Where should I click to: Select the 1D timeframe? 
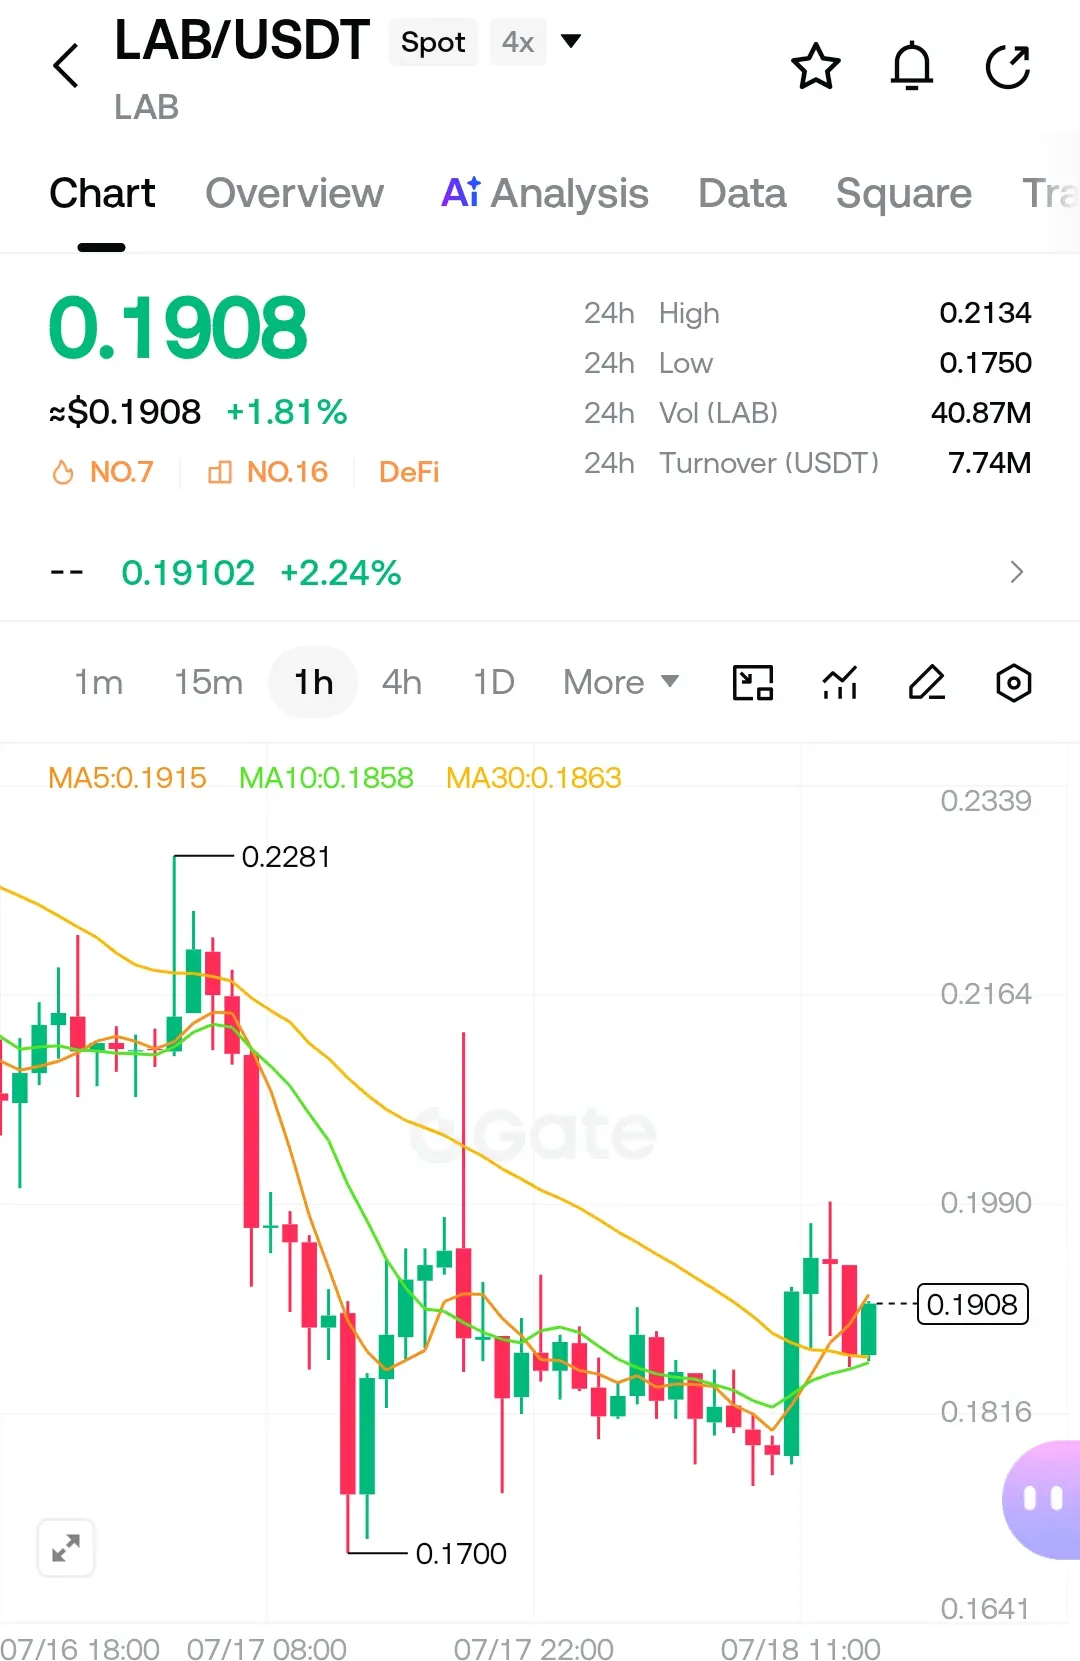coord(494,682)
